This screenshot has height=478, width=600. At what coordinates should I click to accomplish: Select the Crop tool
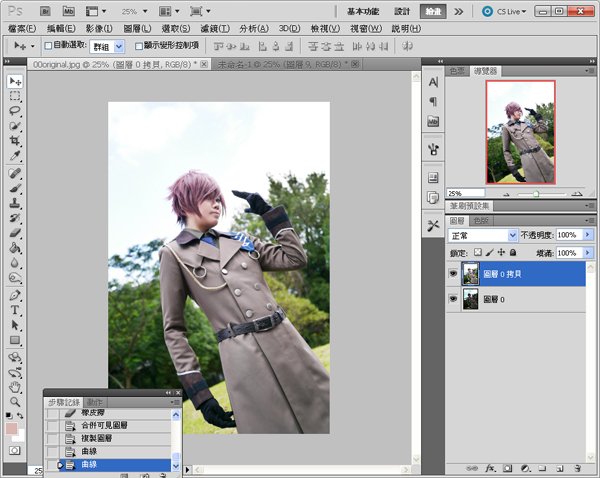[15, 141]
